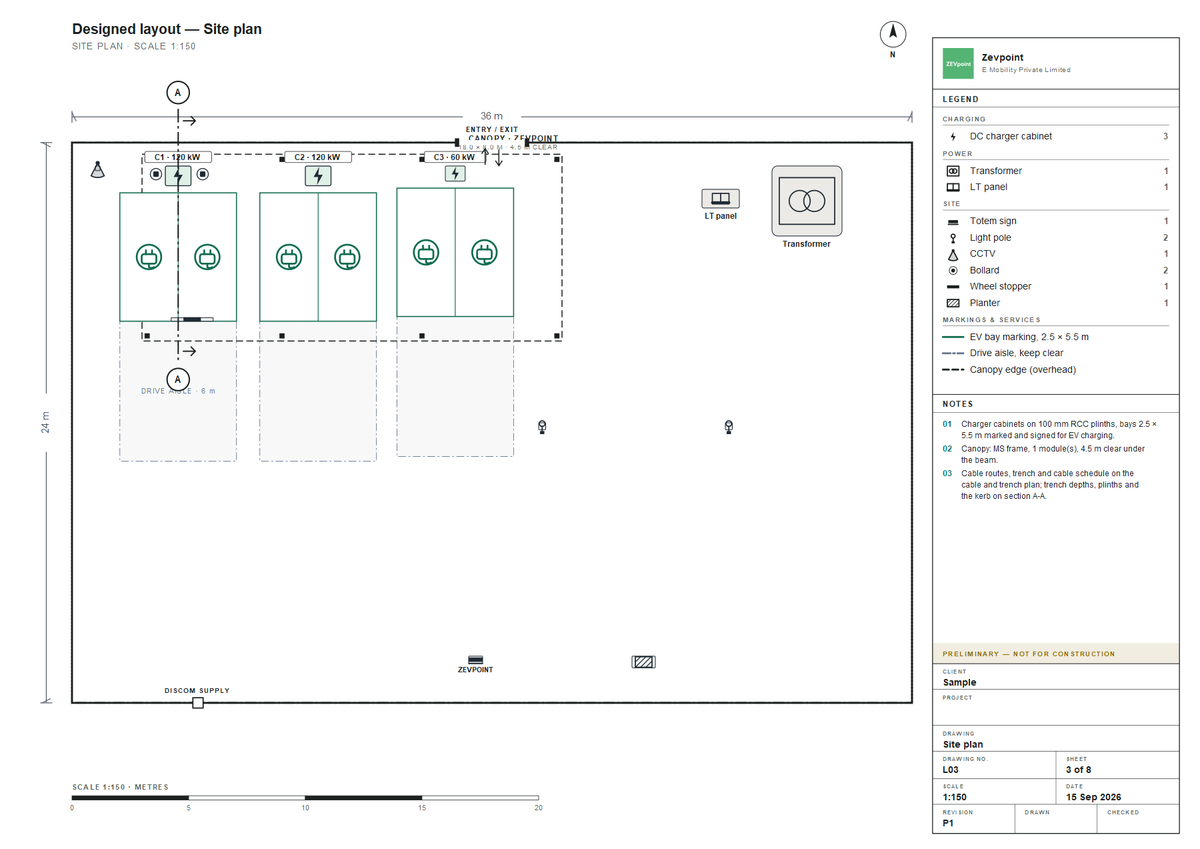The image size is (1200, 849).
Task: Select the bollard left of C1 charger
Action: point(156,174)
